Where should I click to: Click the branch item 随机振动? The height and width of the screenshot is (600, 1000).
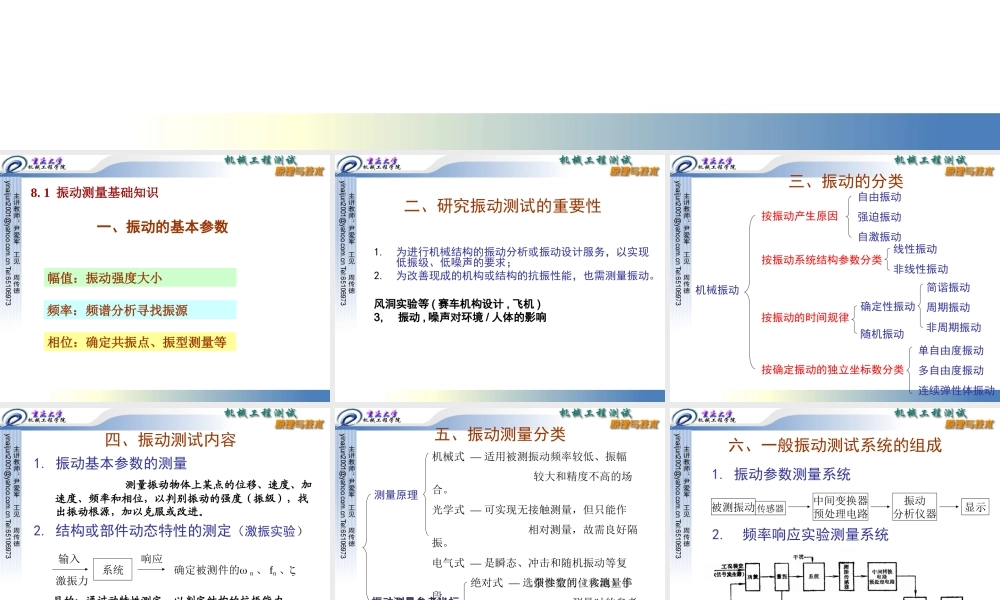click(882, 334)
